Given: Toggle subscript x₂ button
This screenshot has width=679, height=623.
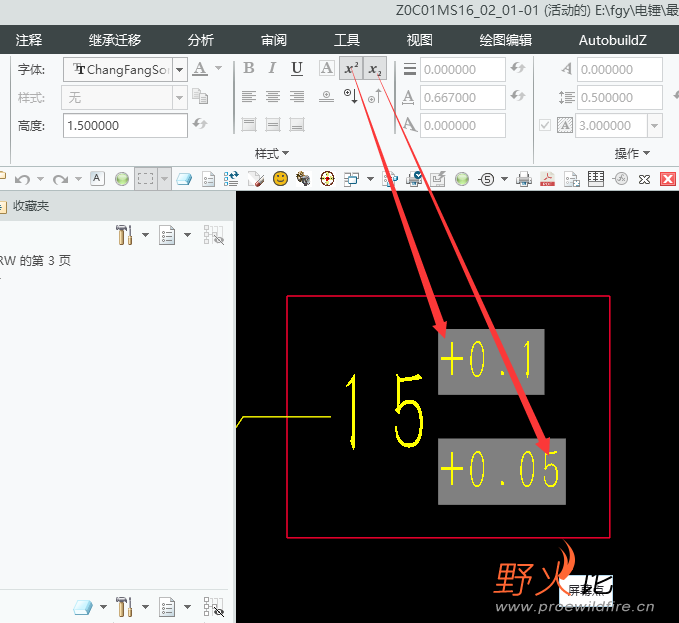Looking at the screenshot, I should point(375,68).
